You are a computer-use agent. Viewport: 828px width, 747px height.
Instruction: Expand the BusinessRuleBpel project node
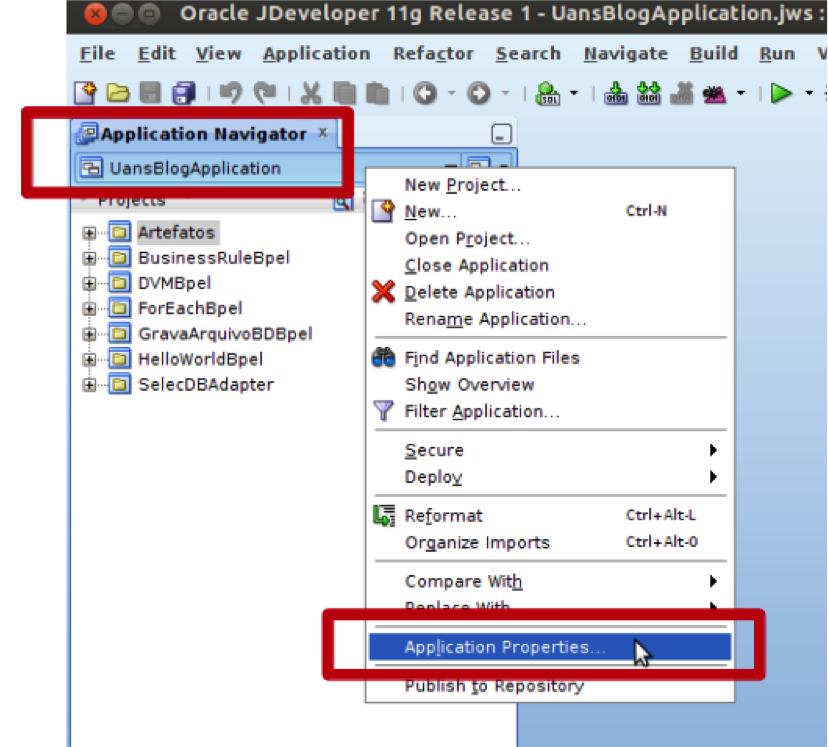pyautogui.click(x=89, y=258)
